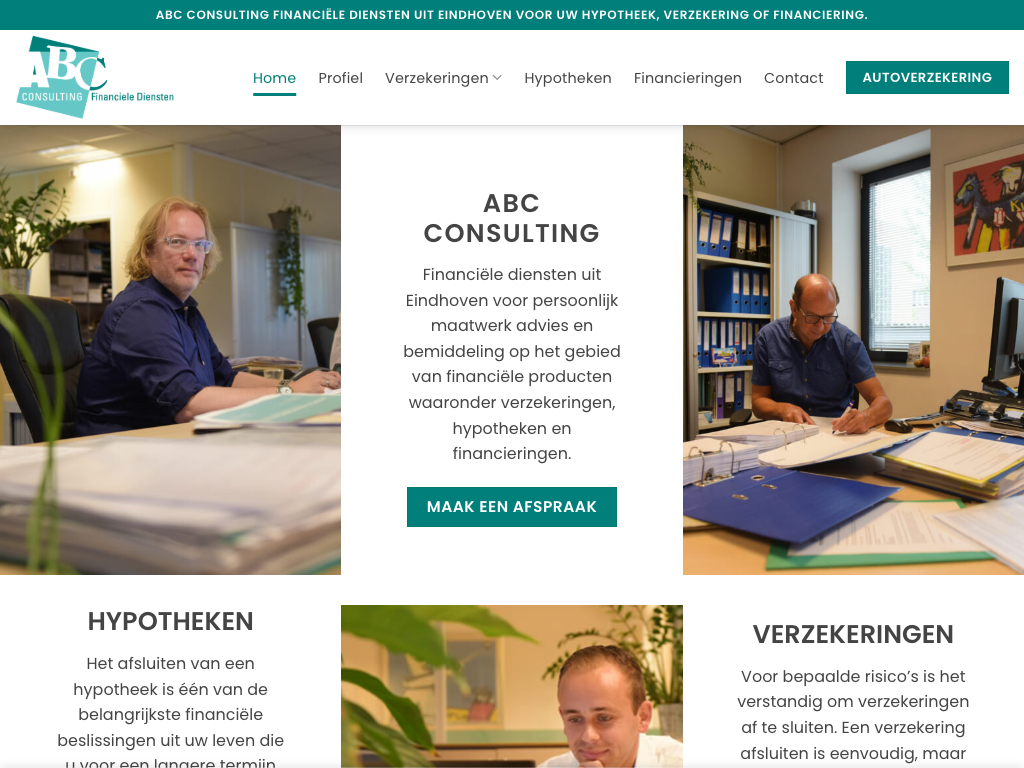
Task: Click the Financiële diensten intro paragraph
Action: (511, 364)
